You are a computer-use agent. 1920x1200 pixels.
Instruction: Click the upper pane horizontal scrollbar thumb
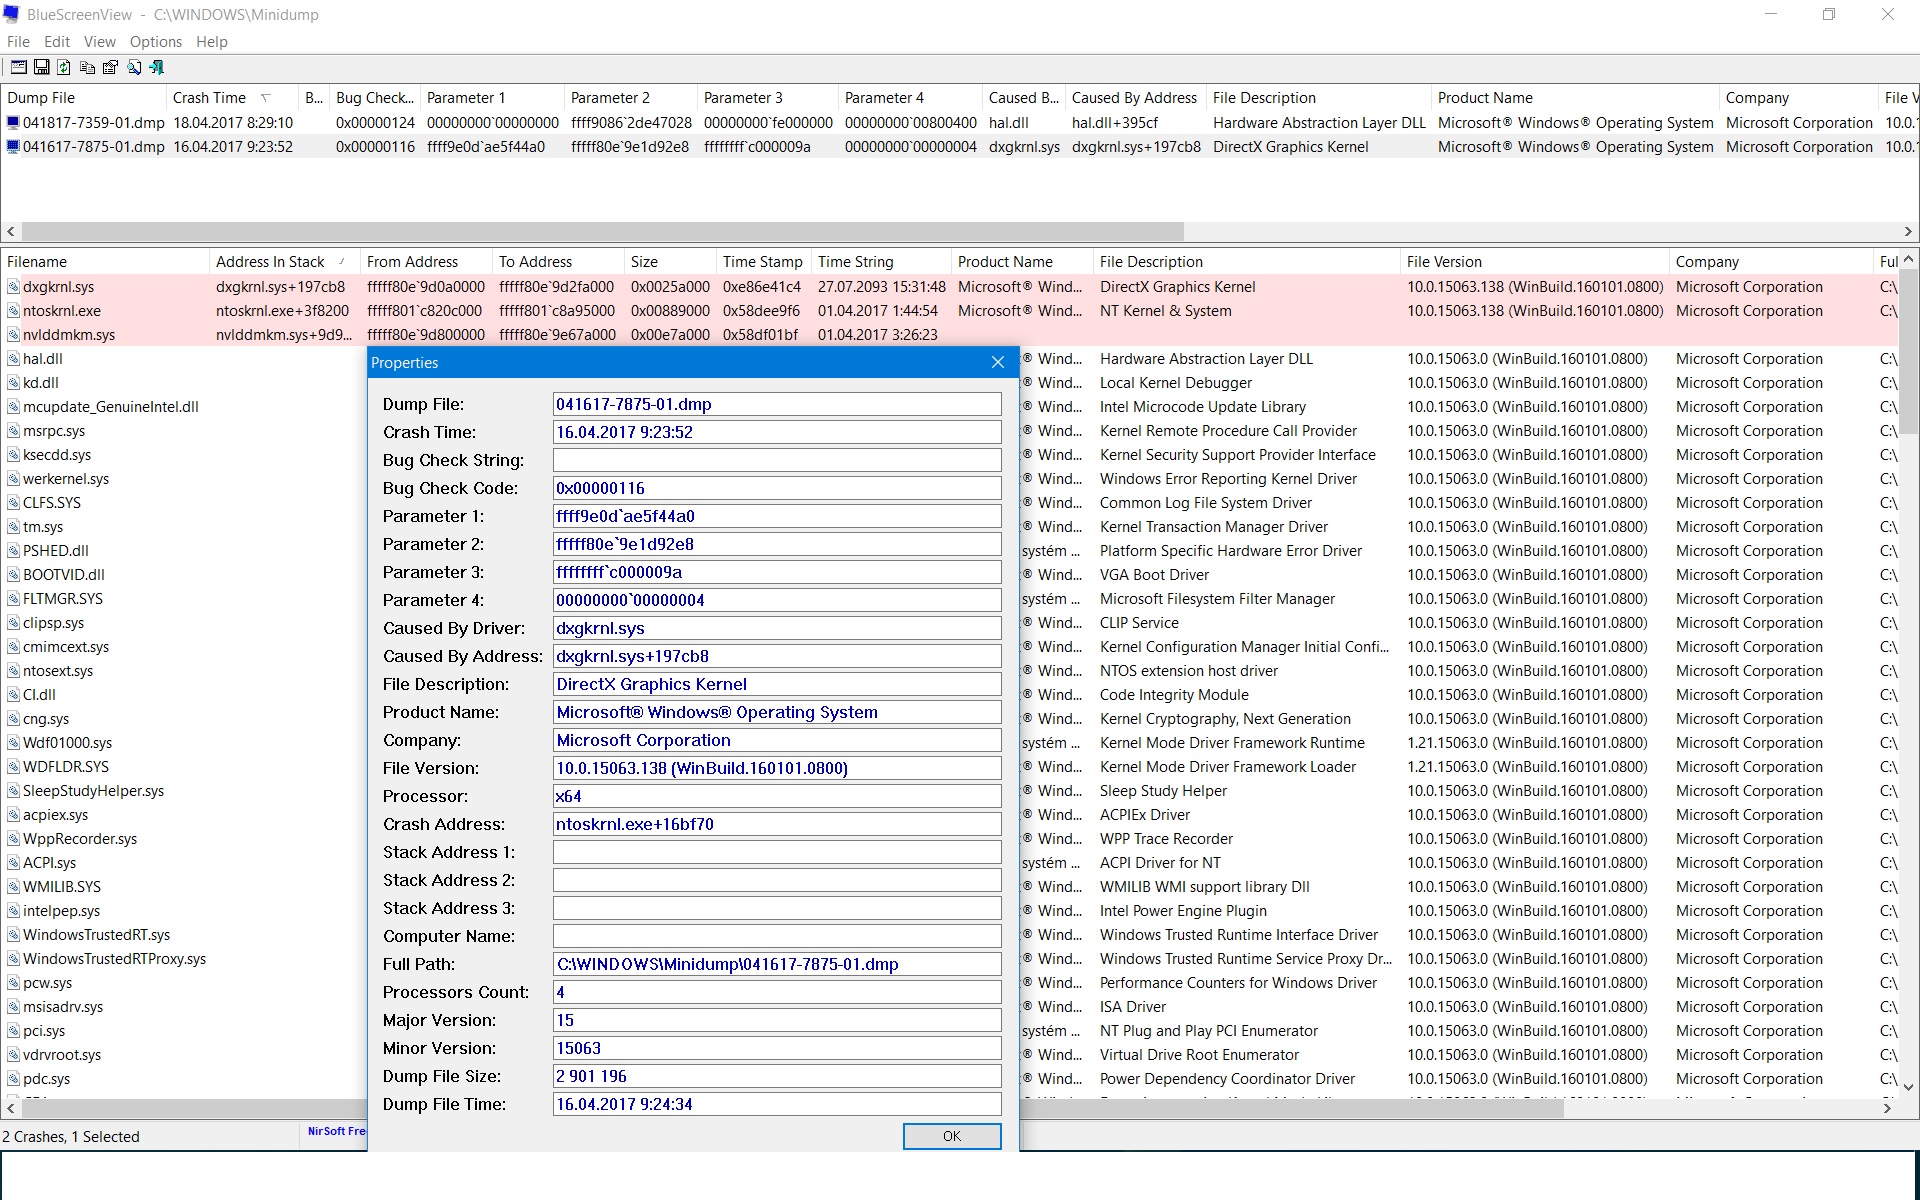pos(600,231)
